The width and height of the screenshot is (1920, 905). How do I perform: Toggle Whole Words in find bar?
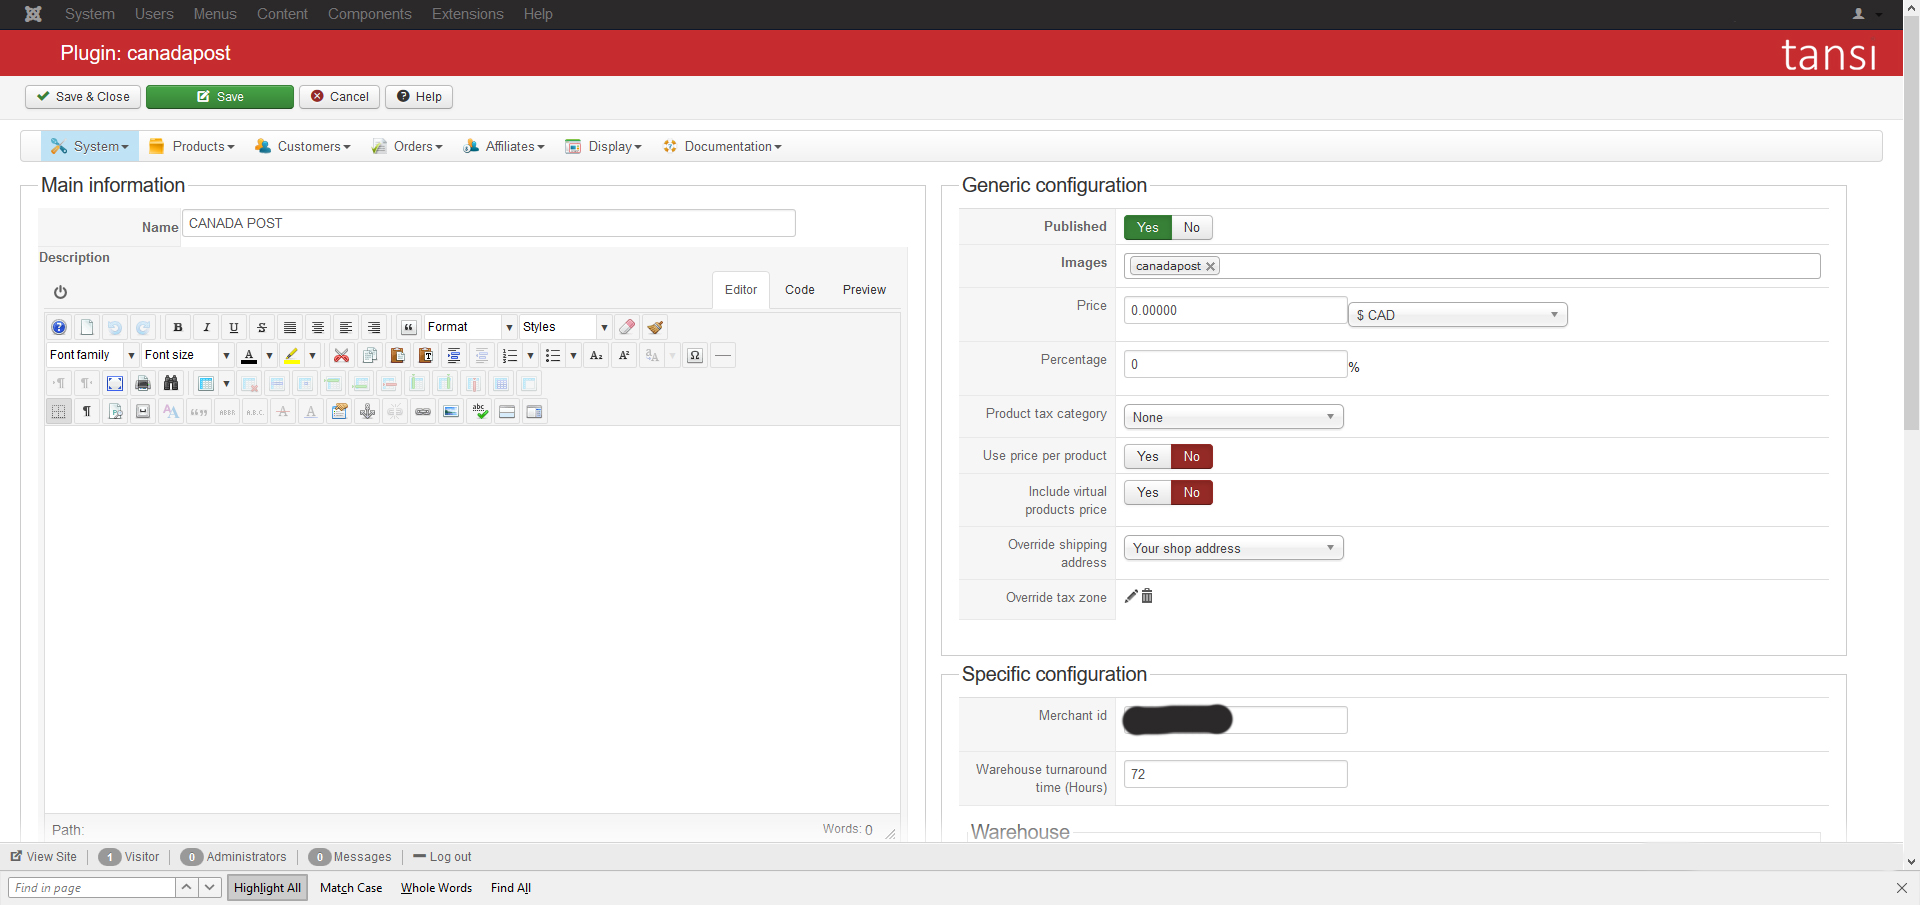pyautogui.click(x=436, y=888)
